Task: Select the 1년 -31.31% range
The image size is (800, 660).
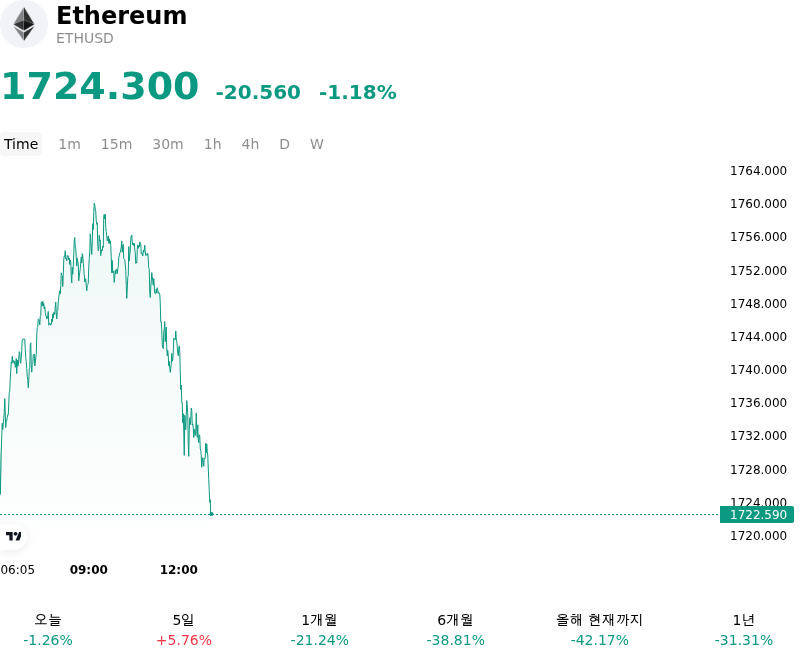Action: point(743,630)
